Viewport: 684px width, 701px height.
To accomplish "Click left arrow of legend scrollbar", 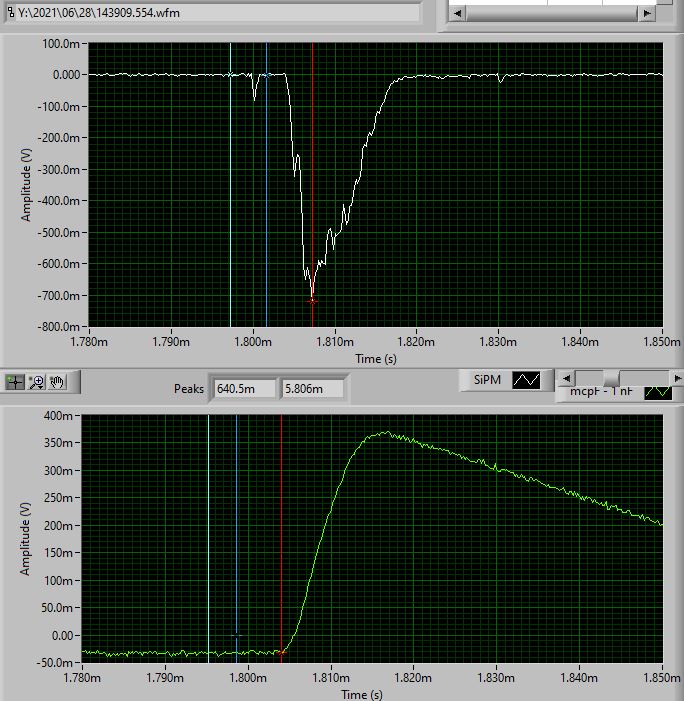I will click(x=566, y=379).
